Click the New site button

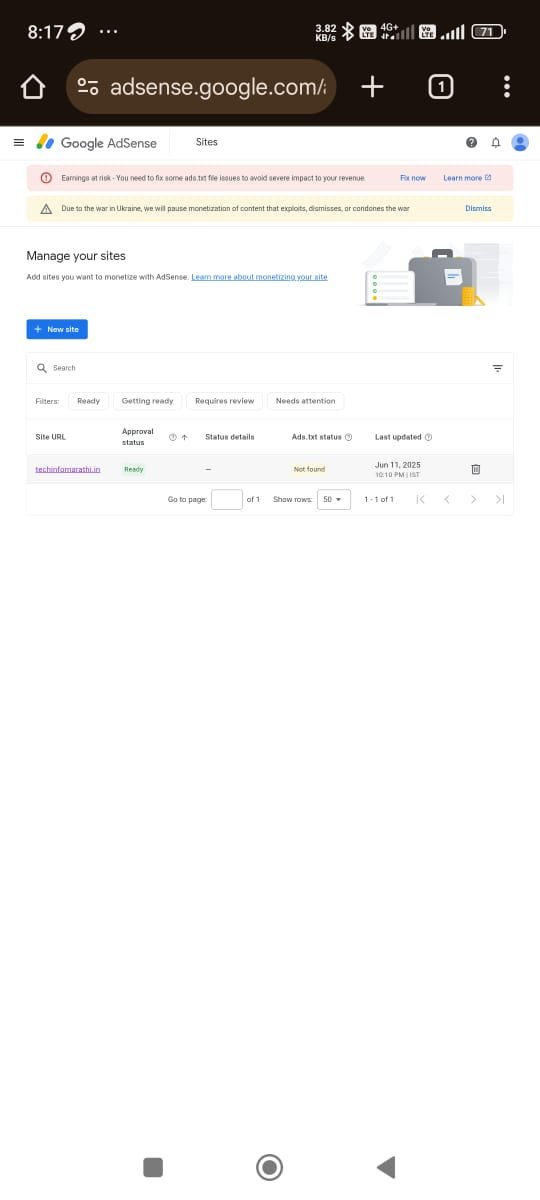(57, 329)
